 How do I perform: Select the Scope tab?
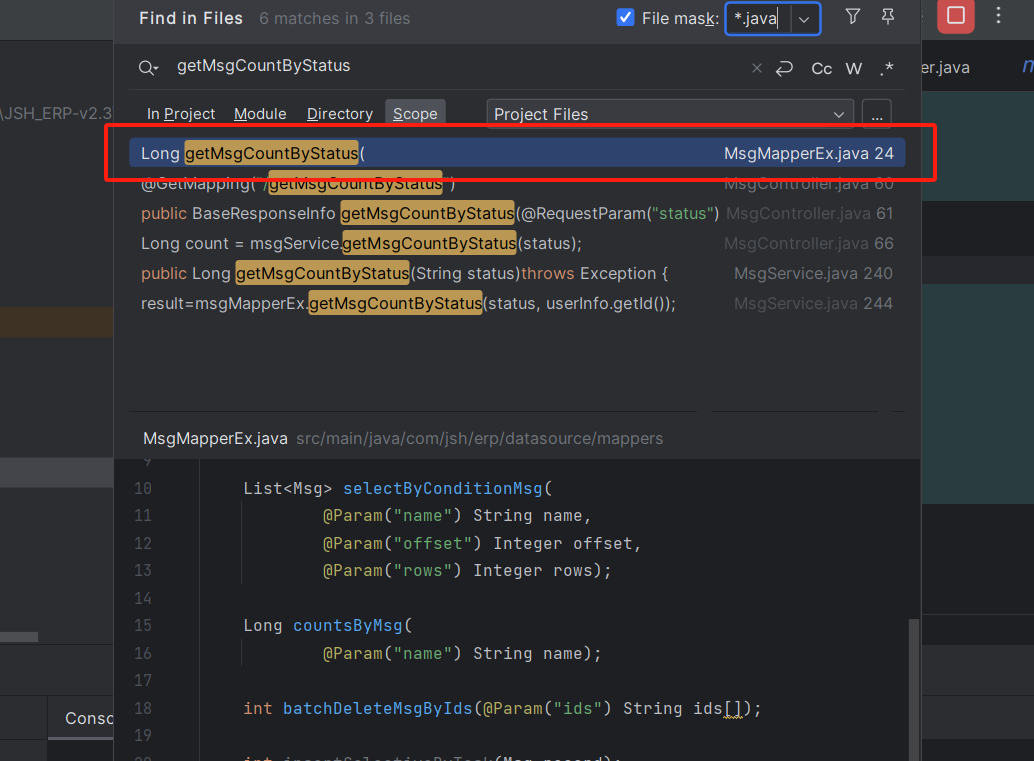pyautogui.click(x=415, y=114)
